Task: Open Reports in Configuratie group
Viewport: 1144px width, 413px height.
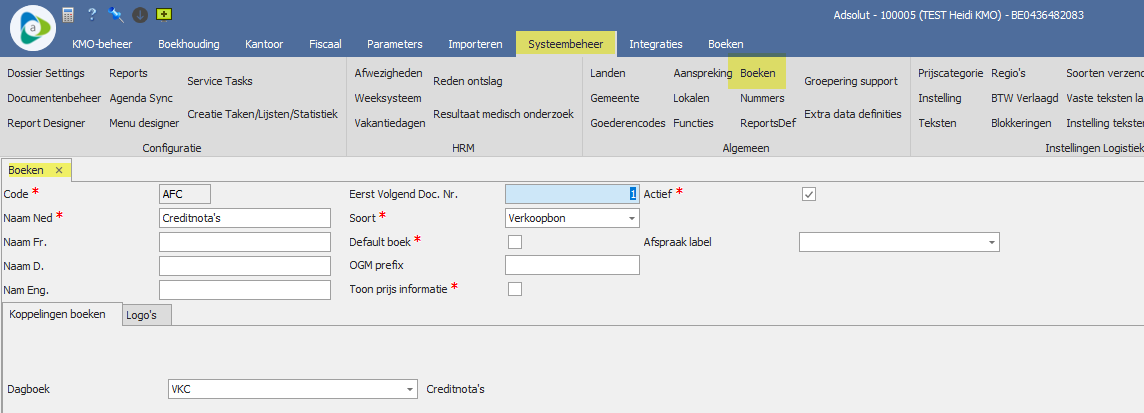Action: click(x=128, y=73)
